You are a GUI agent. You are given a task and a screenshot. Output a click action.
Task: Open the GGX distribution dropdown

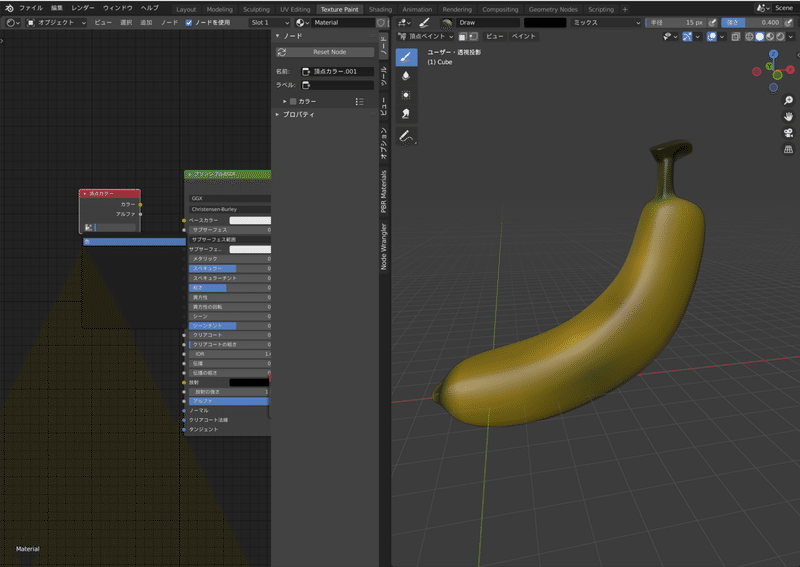click(x=230, y=199)
